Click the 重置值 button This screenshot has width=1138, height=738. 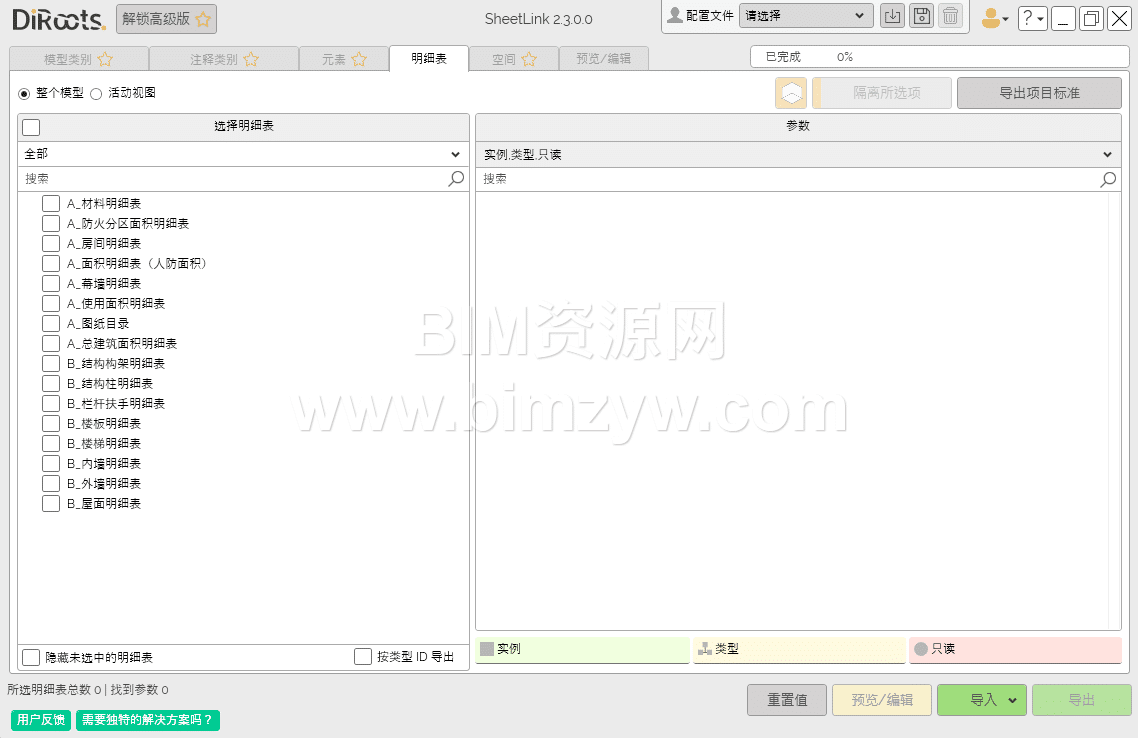[x=787, y=700]
